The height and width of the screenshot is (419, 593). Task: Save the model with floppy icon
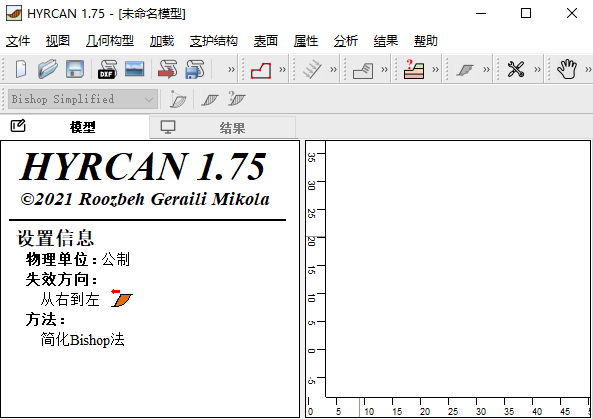click(75, 69)
